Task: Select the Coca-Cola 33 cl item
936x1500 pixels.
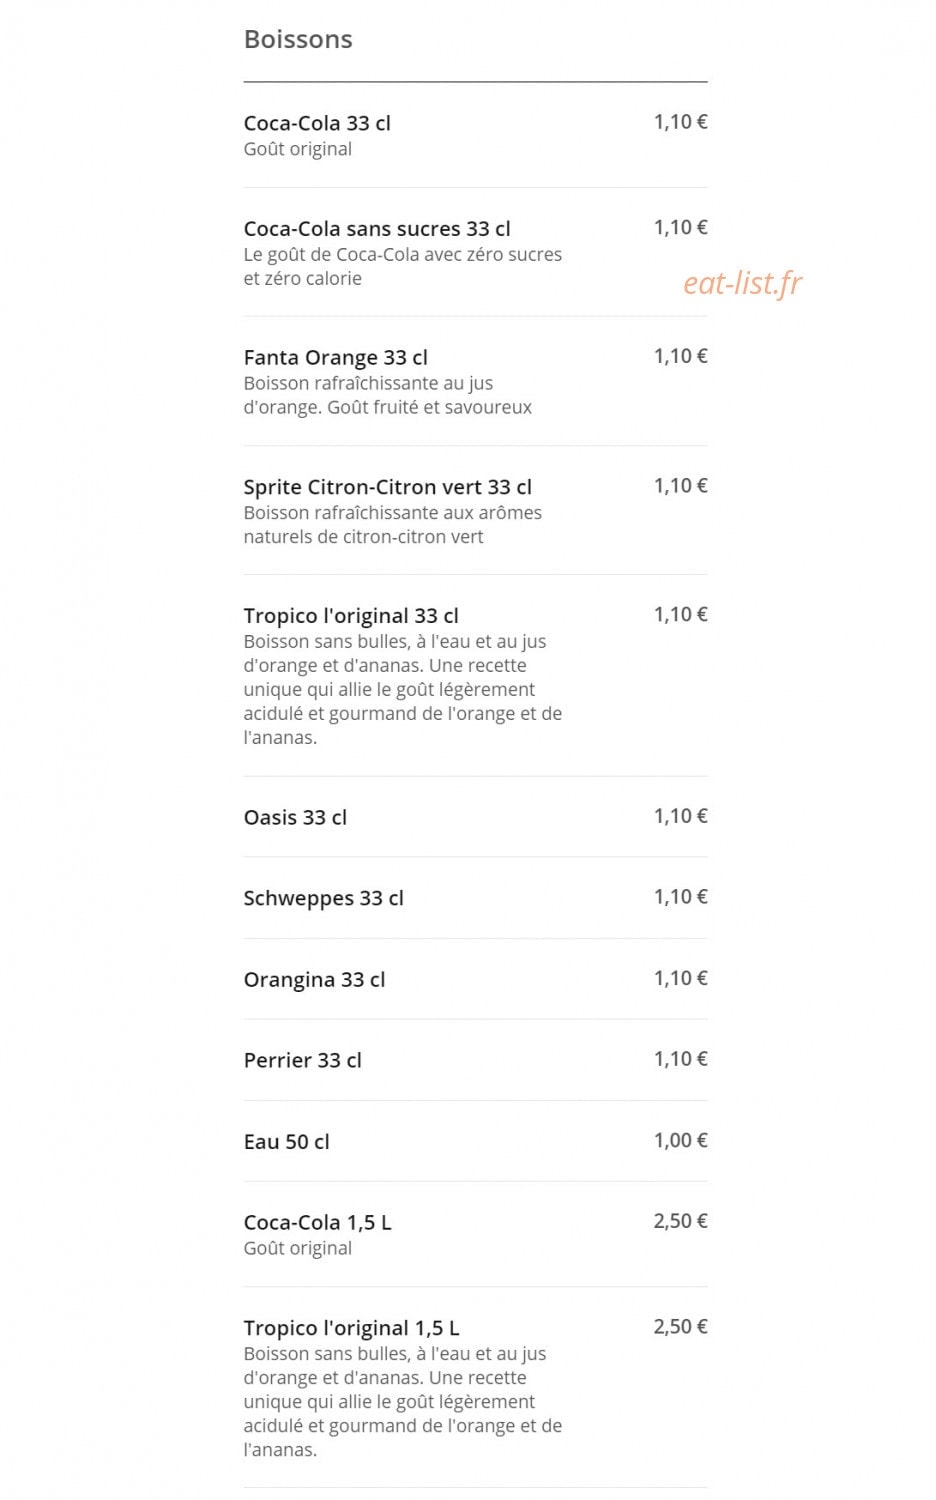Action: pos(317,123)
